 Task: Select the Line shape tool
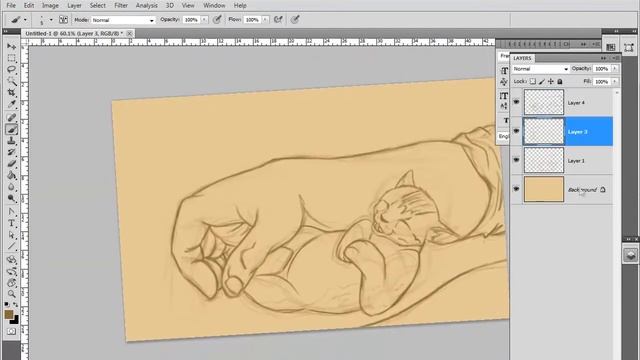coord(11,247)
